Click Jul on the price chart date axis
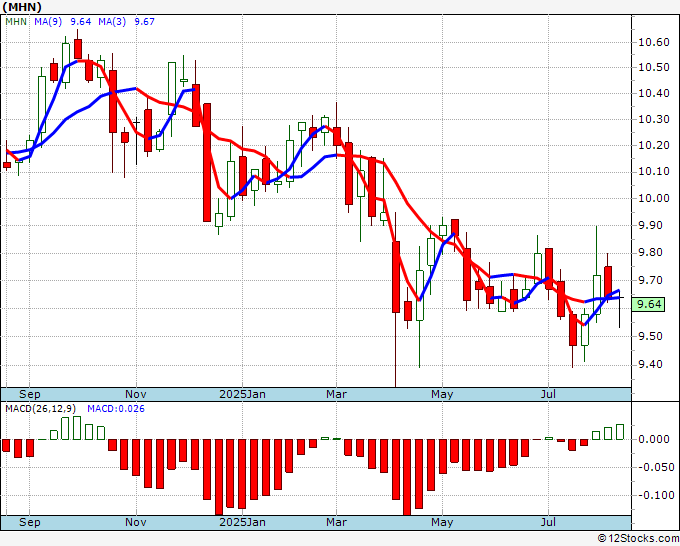Viewport: 680px width, 546px height. (x=549, y=394)
